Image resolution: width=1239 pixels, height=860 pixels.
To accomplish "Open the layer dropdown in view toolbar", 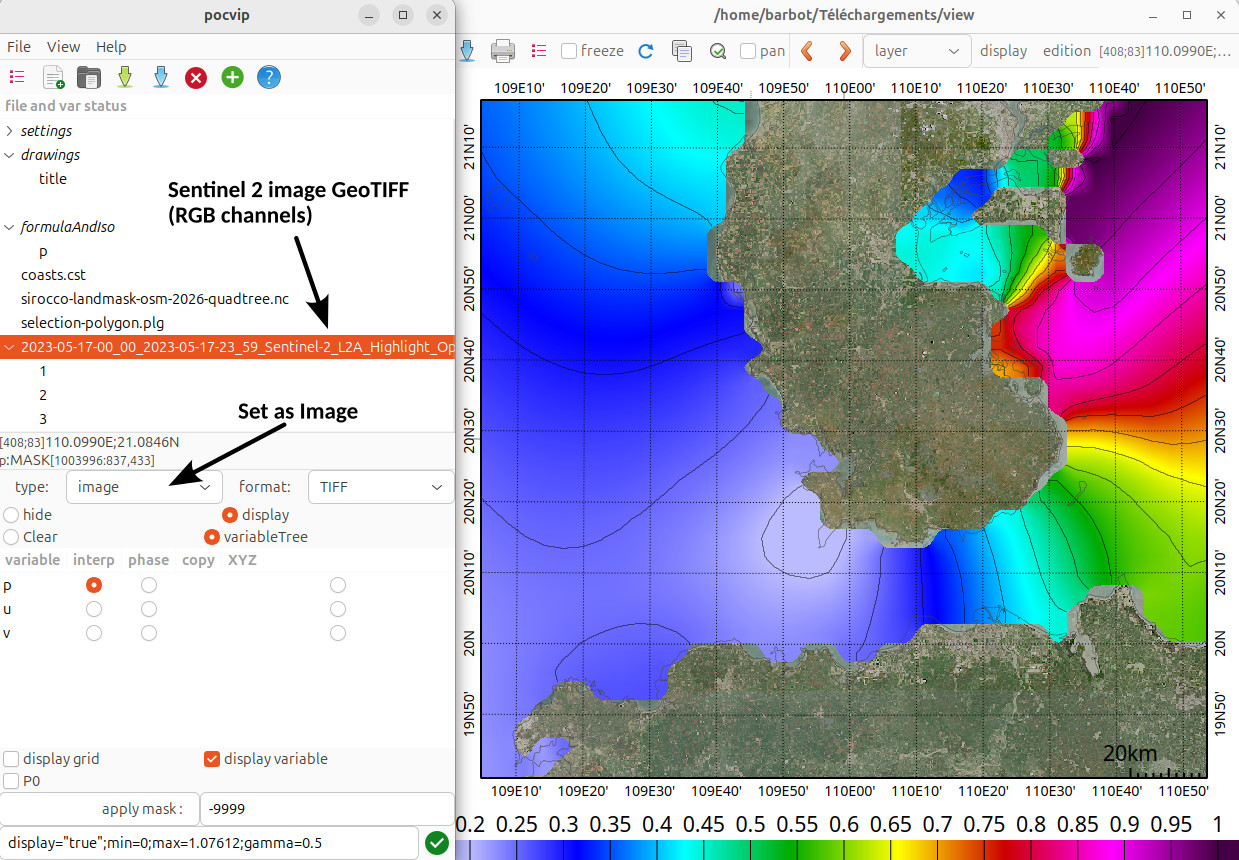I will click(x=917, y=51).
